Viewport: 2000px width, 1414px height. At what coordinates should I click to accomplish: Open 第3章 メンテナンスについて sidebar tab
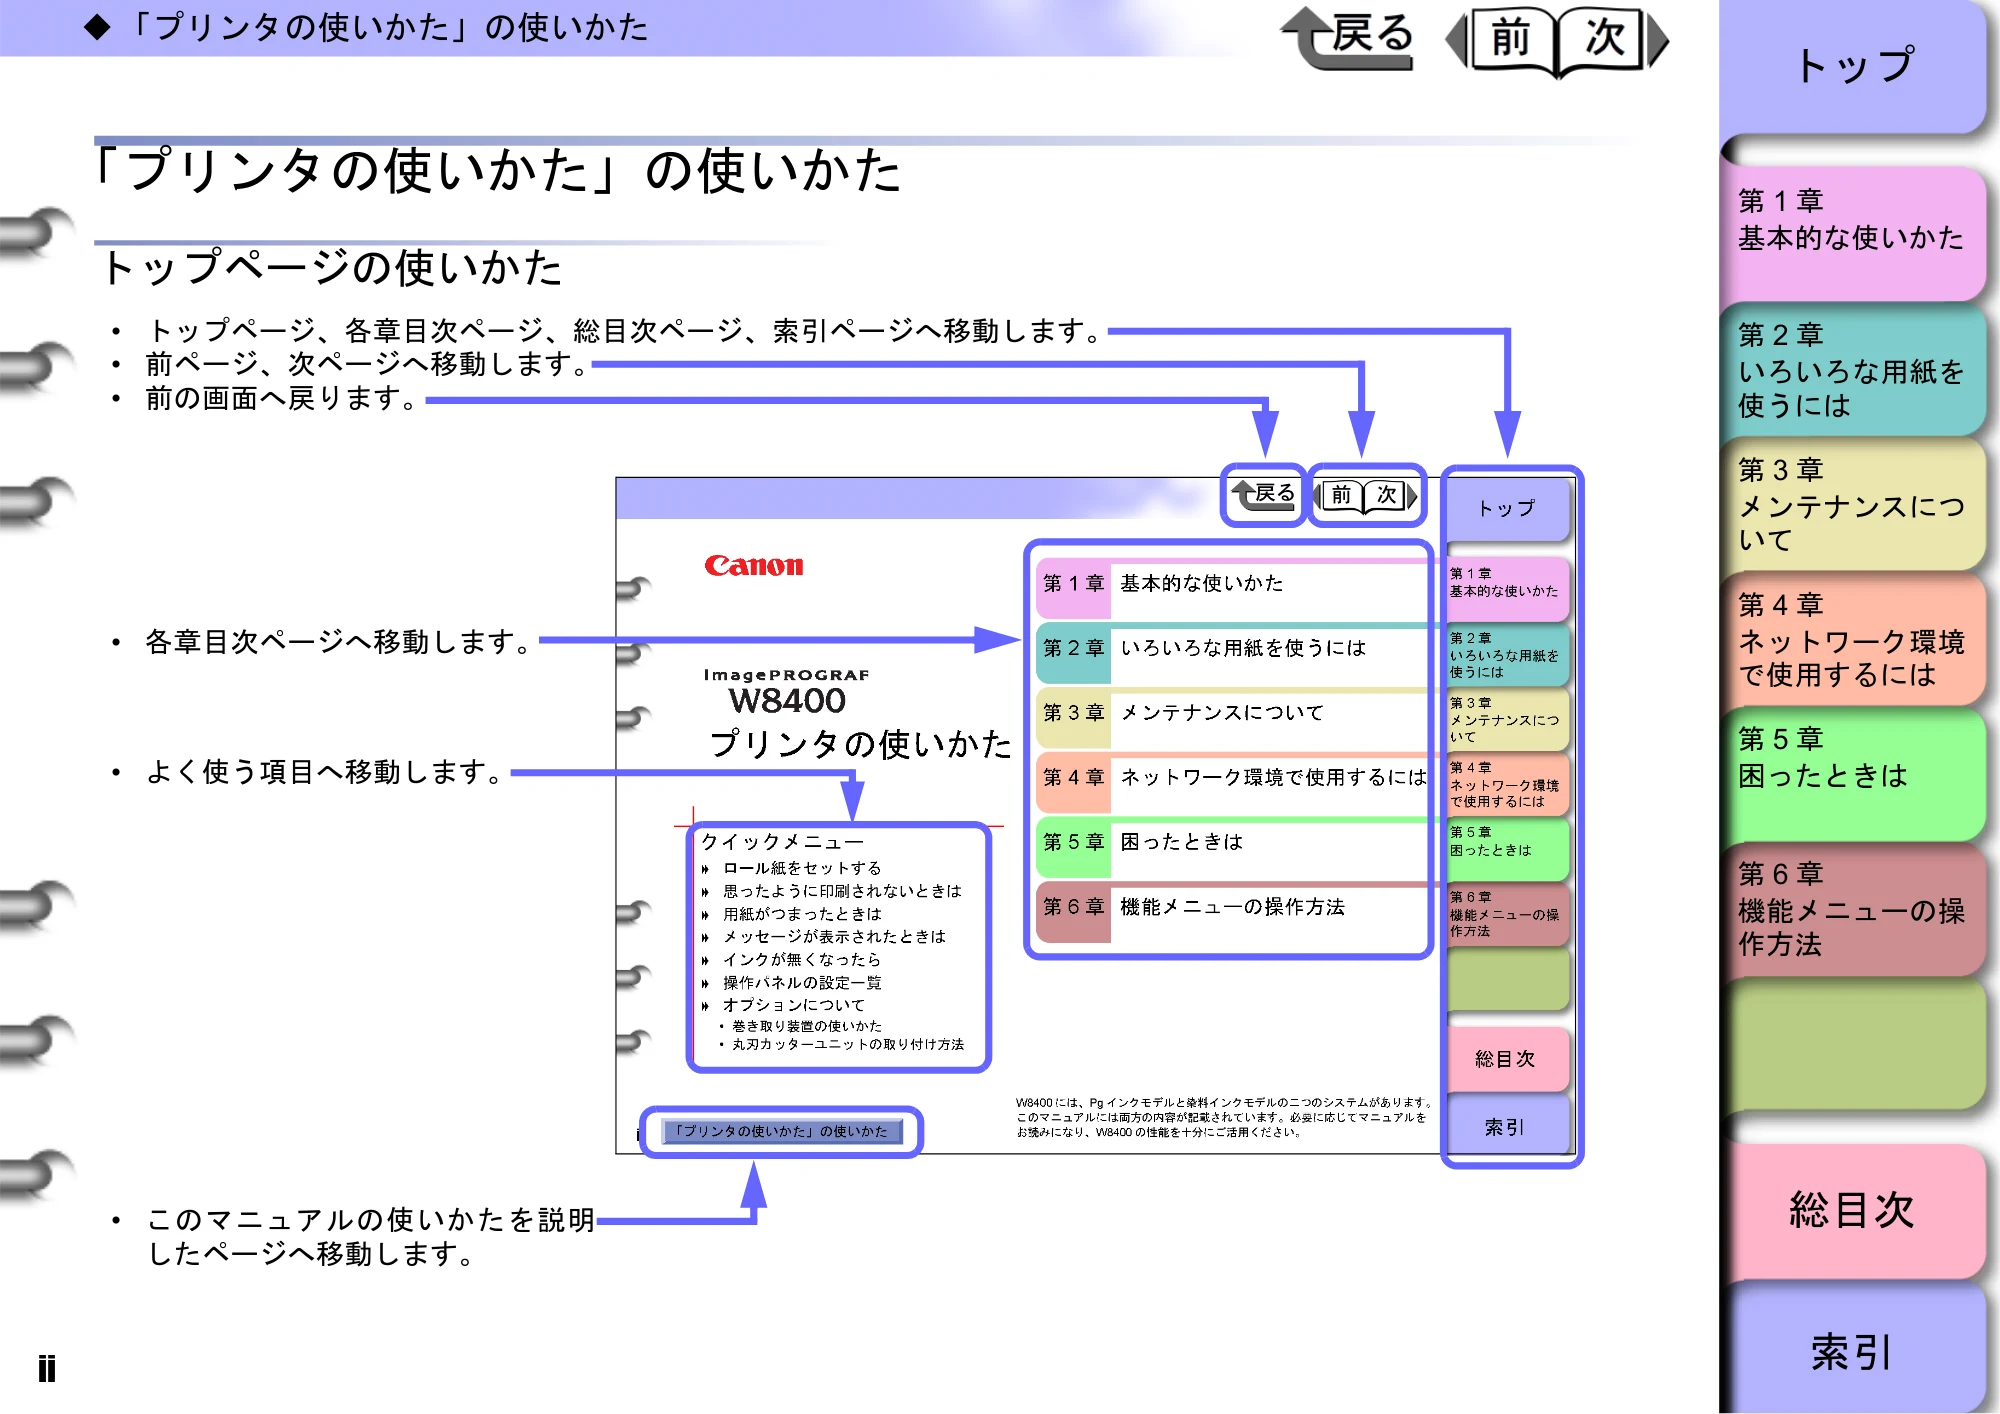[1853, 503]
